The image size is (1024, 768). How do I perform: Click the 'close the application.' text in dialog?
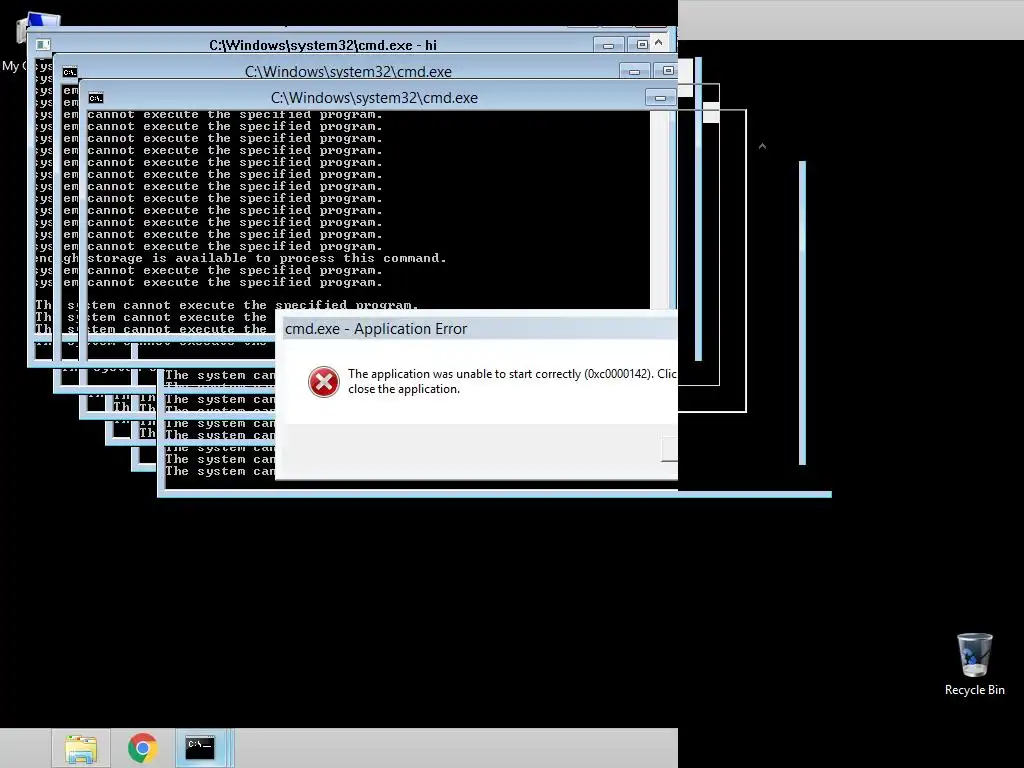tap(404, 389)
